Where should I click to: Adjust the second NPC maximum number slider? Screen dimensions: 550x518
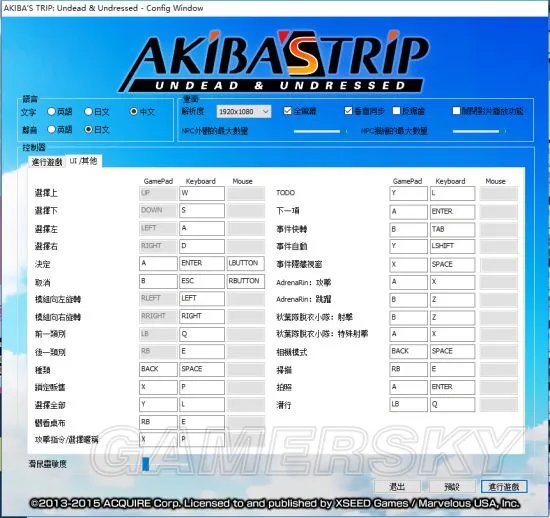coord(479,132)
